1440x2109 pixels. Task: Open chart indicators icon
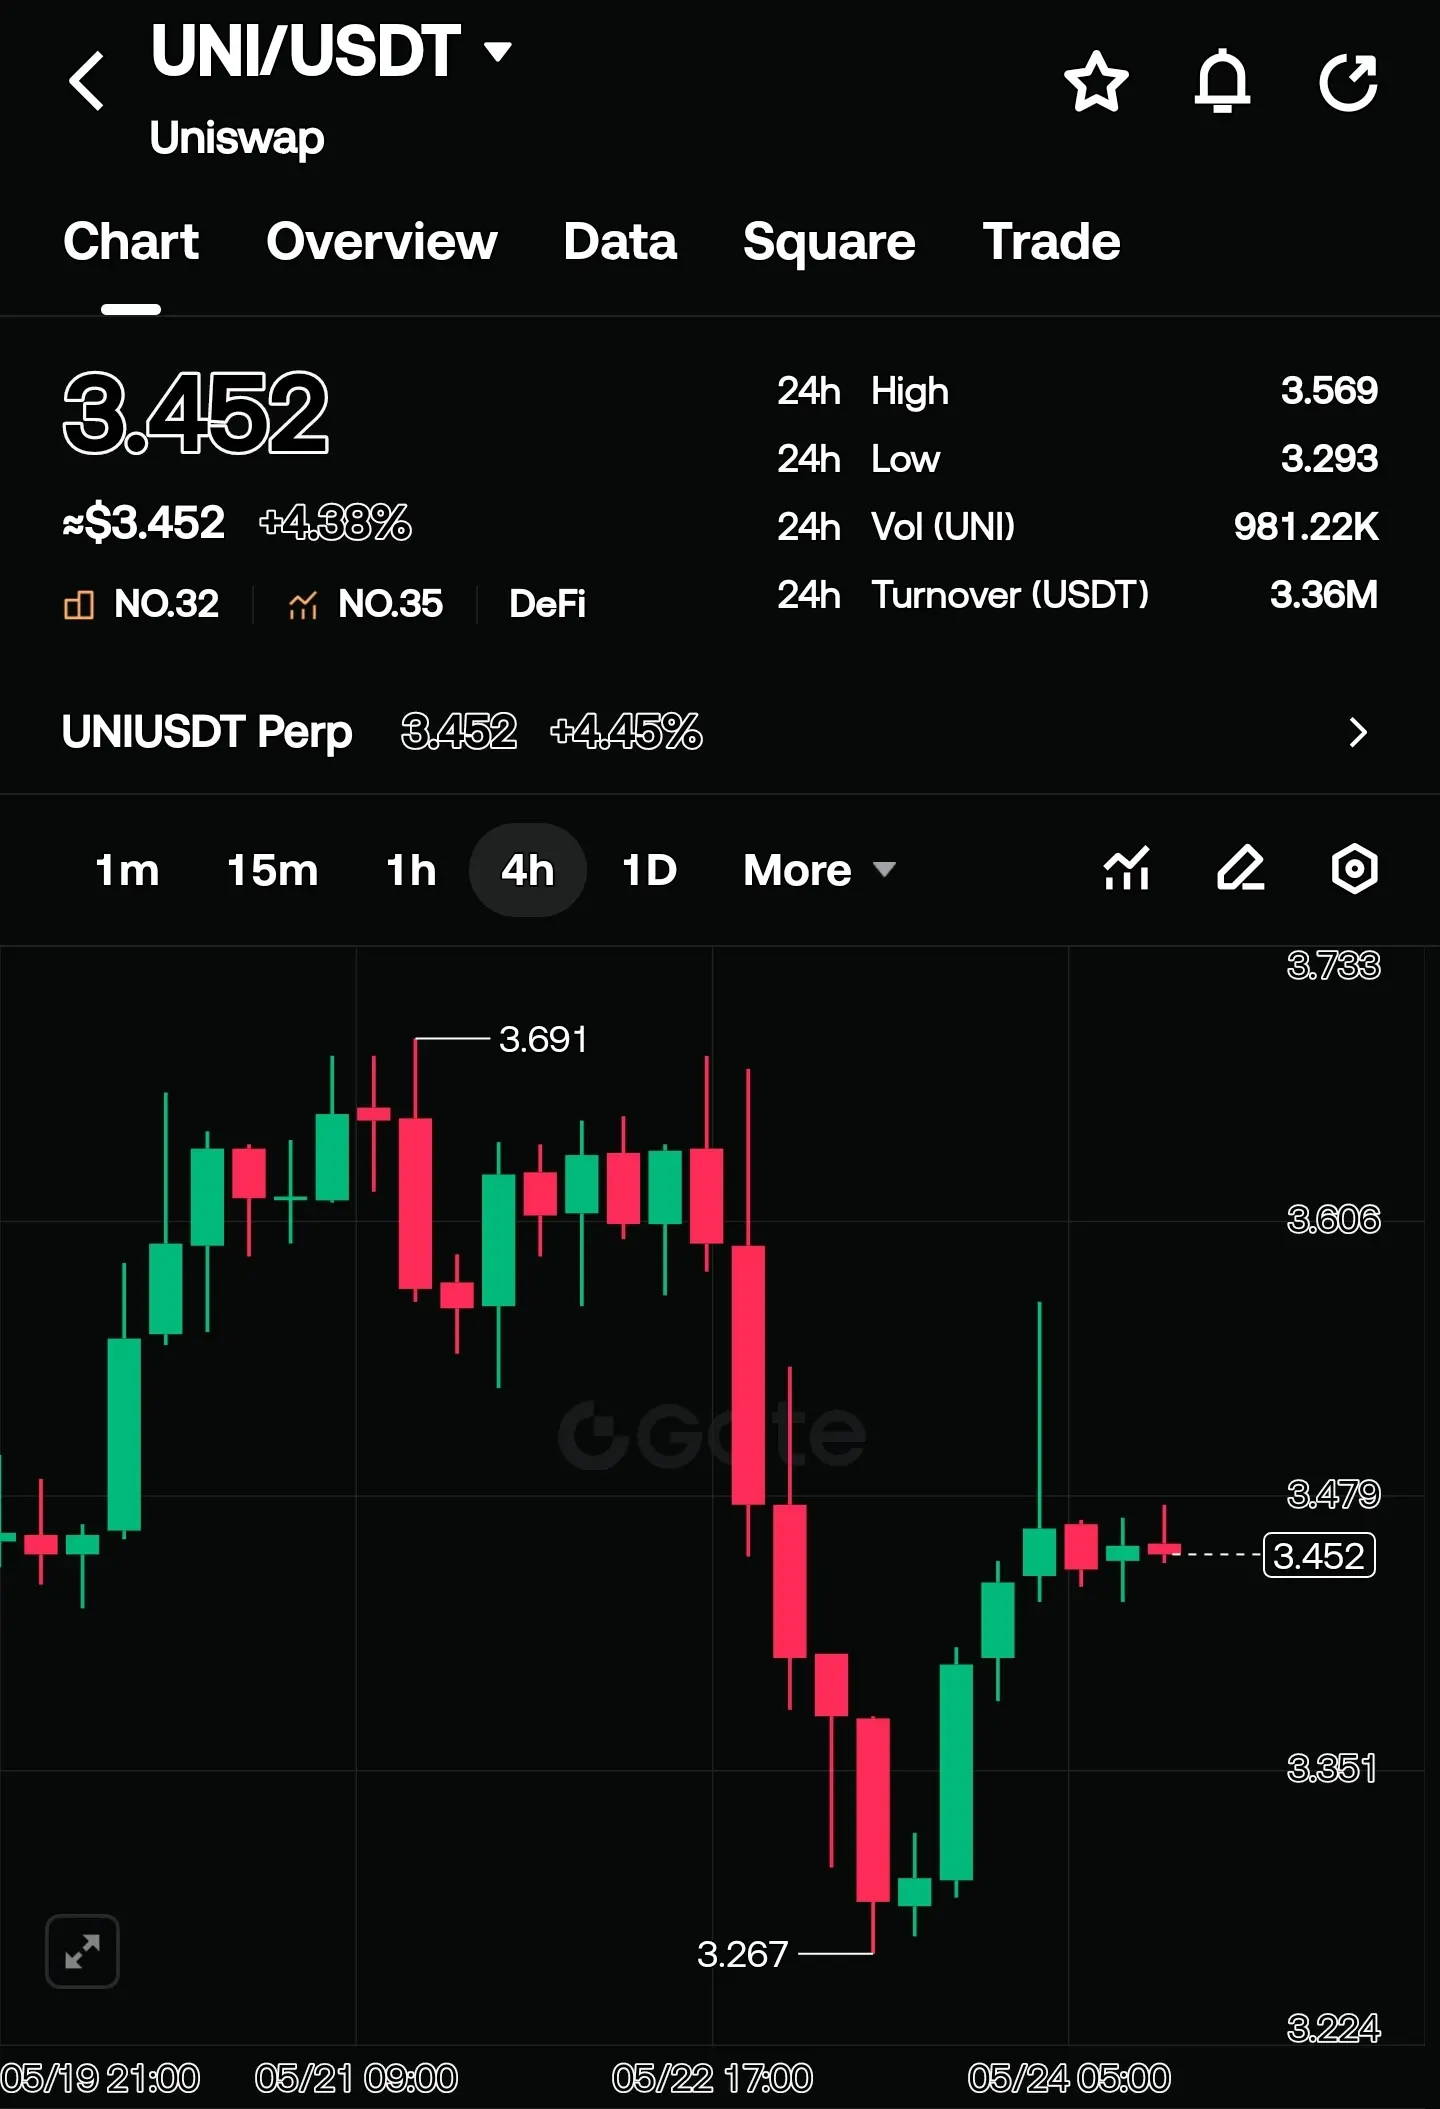tap(1127, 868)
